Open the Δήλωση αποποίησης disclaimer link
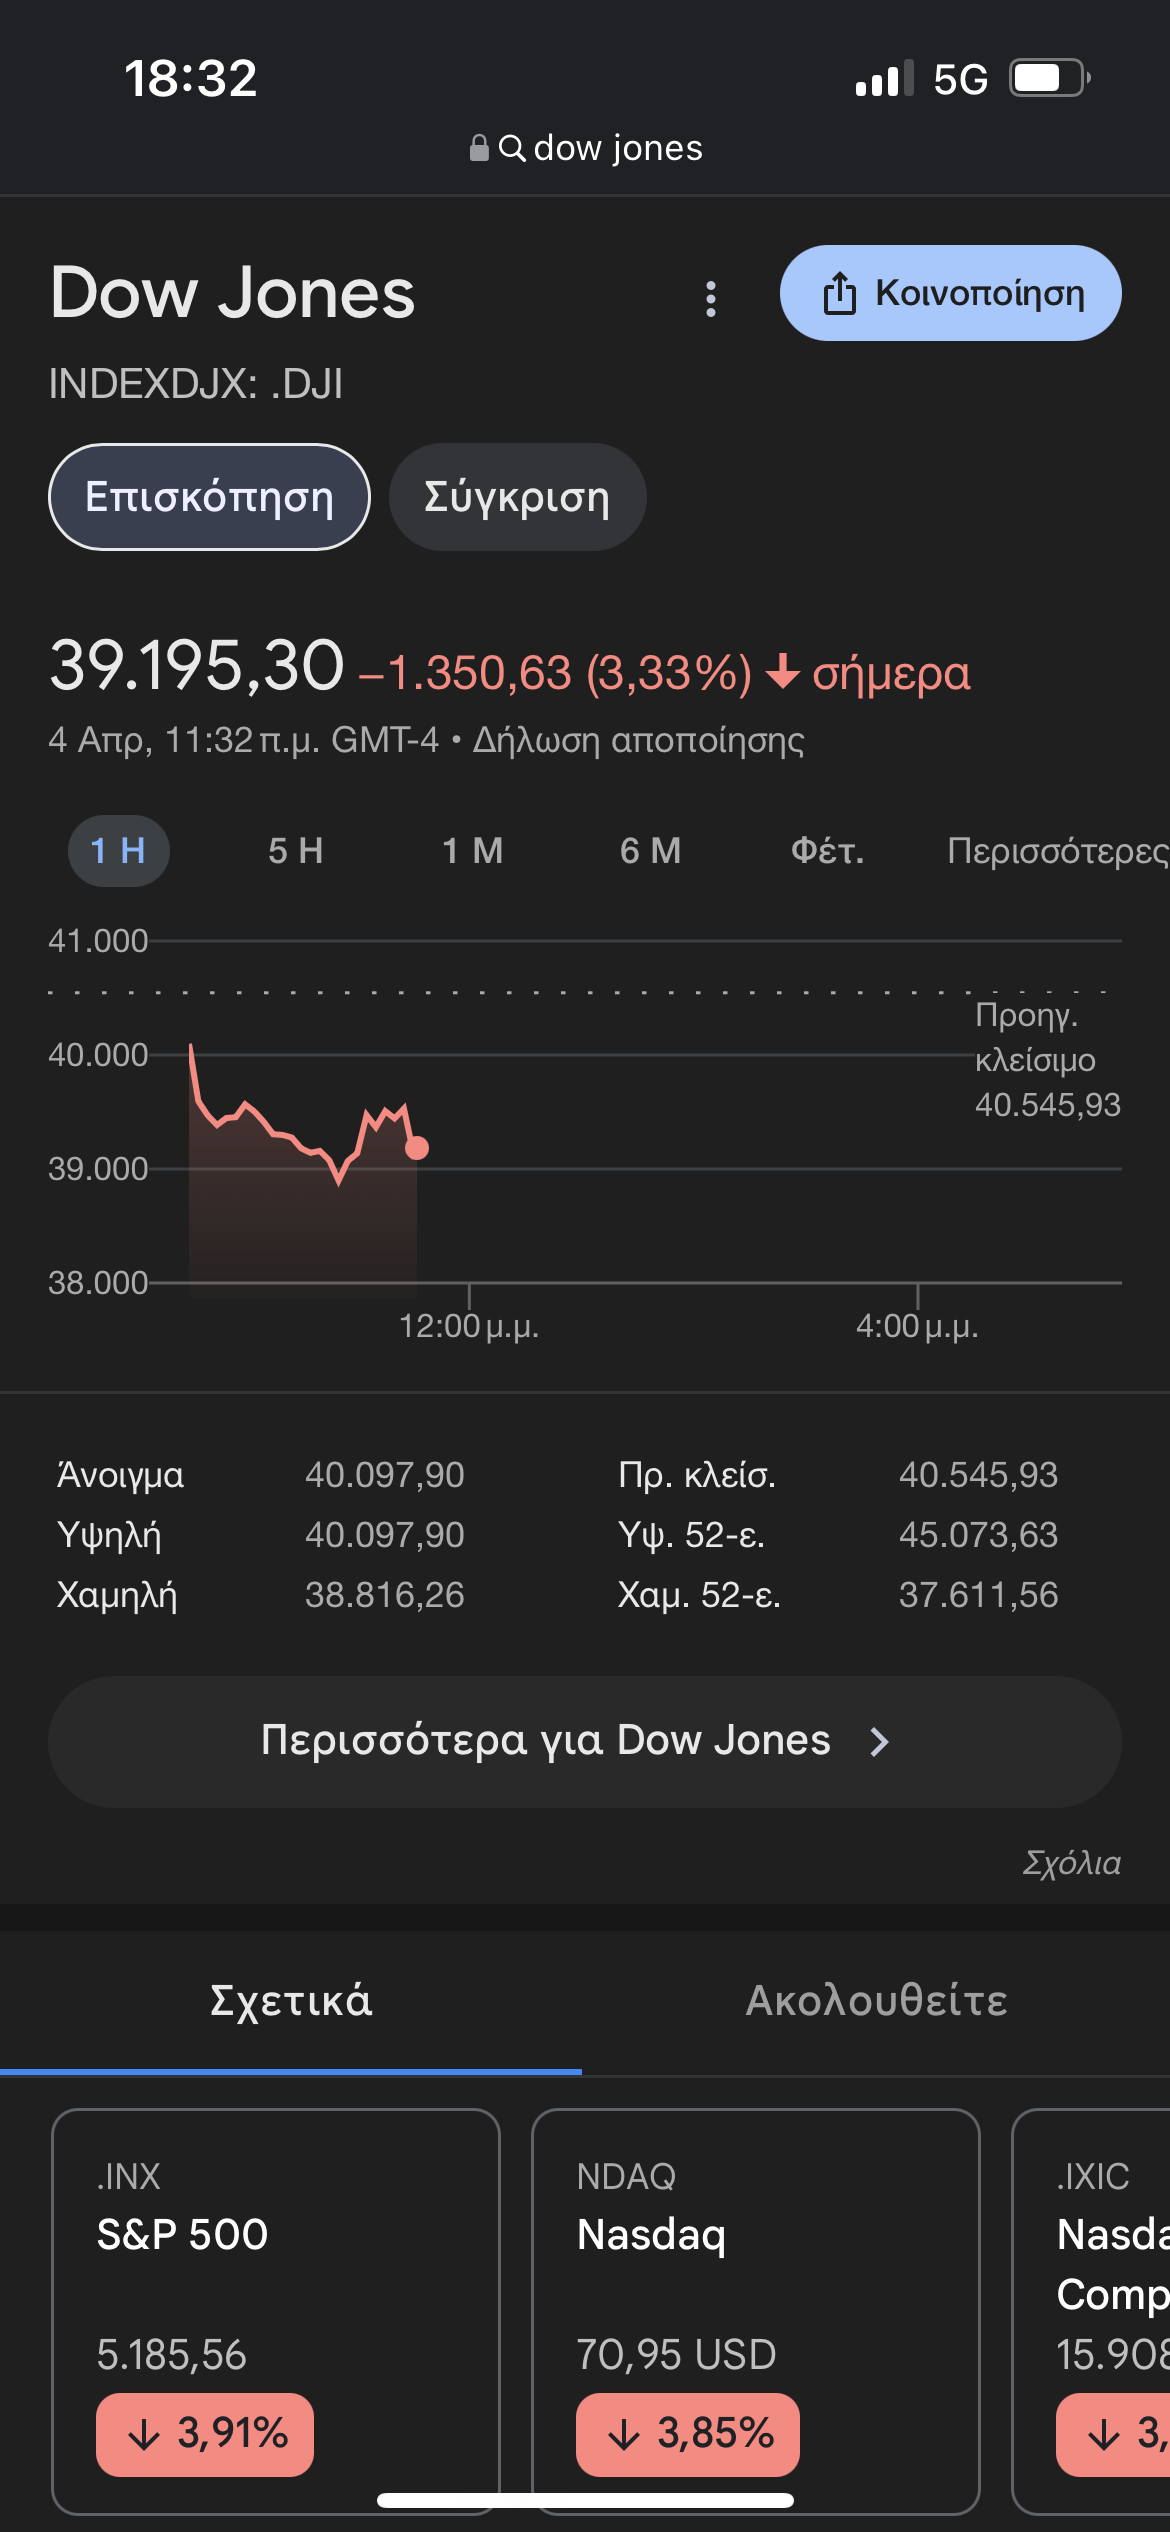Viewport: 1170px width, 2532px height. click(638, 740)
